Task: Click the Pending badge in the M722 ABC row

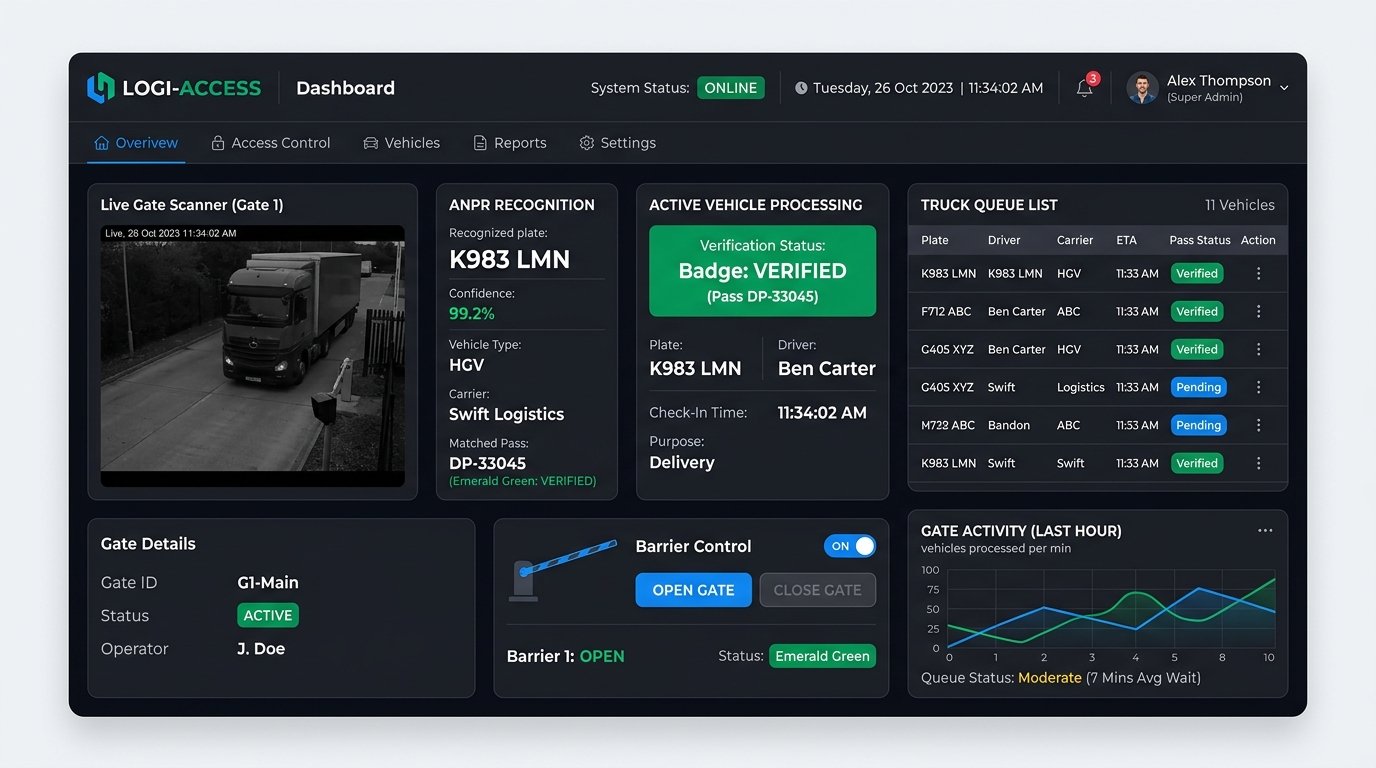Action: click(1198, 425)
